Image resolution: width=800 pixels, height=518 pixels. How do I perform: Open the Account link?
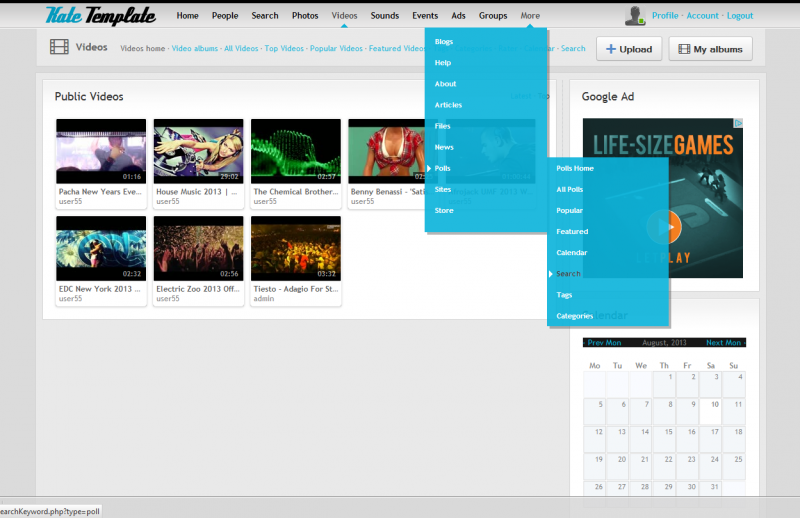tap(702, 16)
